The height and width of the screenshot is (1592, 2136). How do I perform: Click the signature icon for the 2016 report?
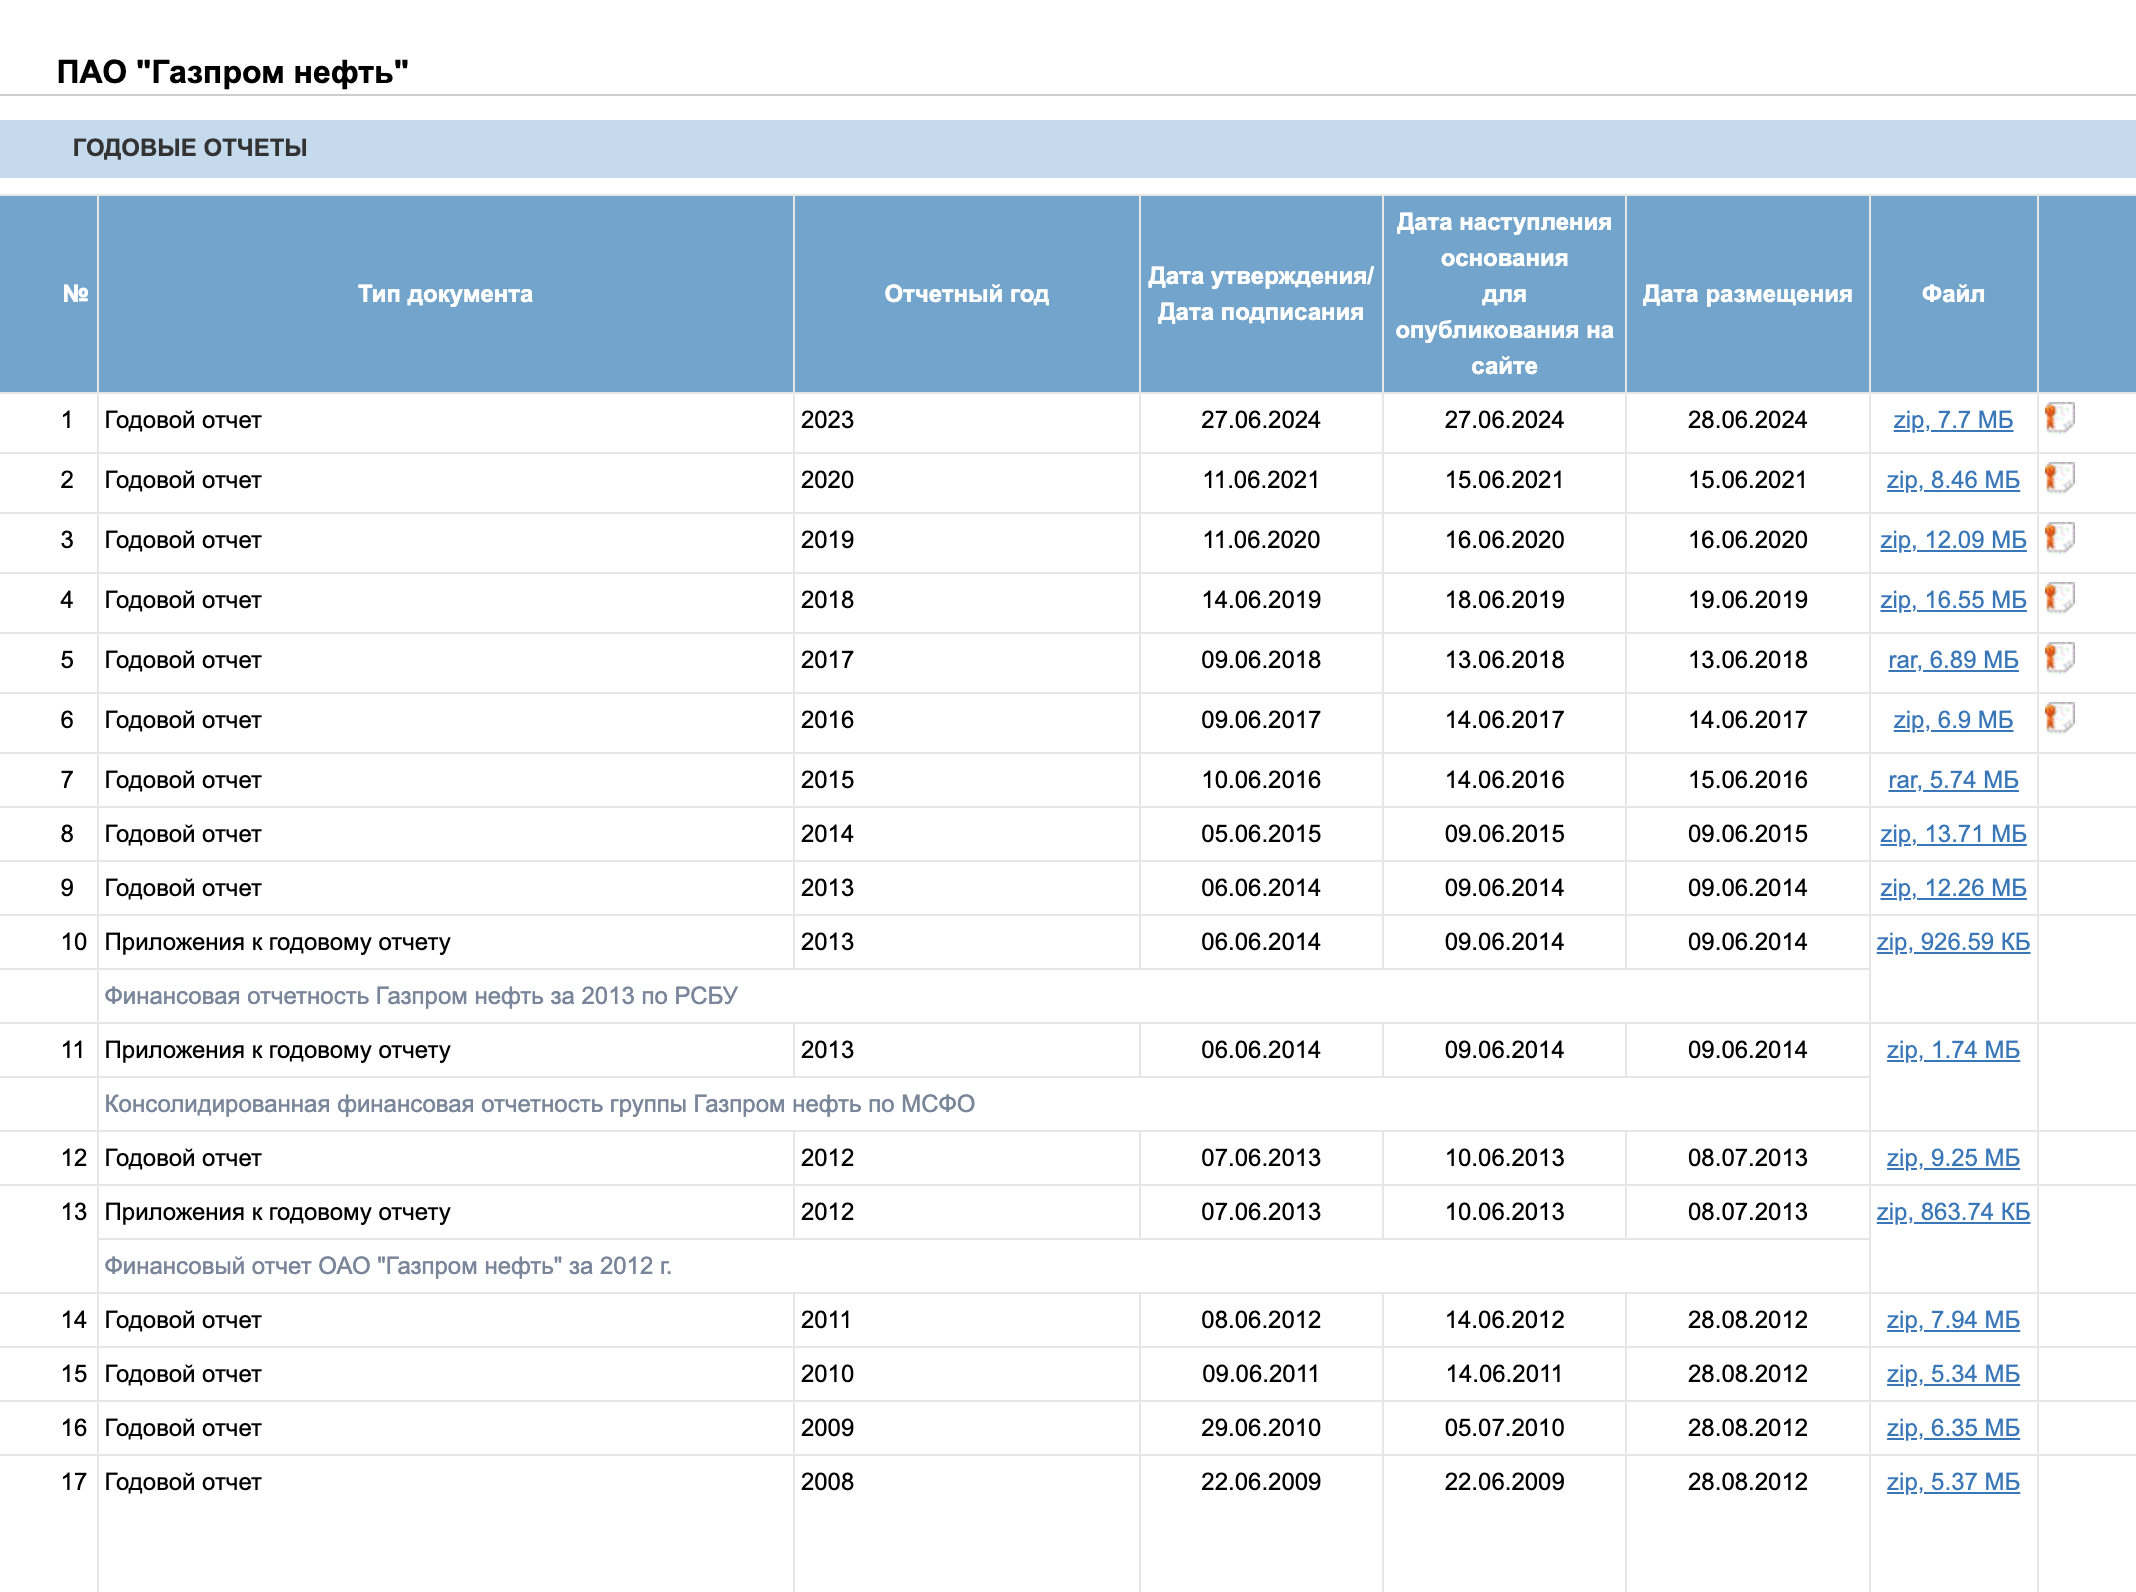pos(2059,718)
